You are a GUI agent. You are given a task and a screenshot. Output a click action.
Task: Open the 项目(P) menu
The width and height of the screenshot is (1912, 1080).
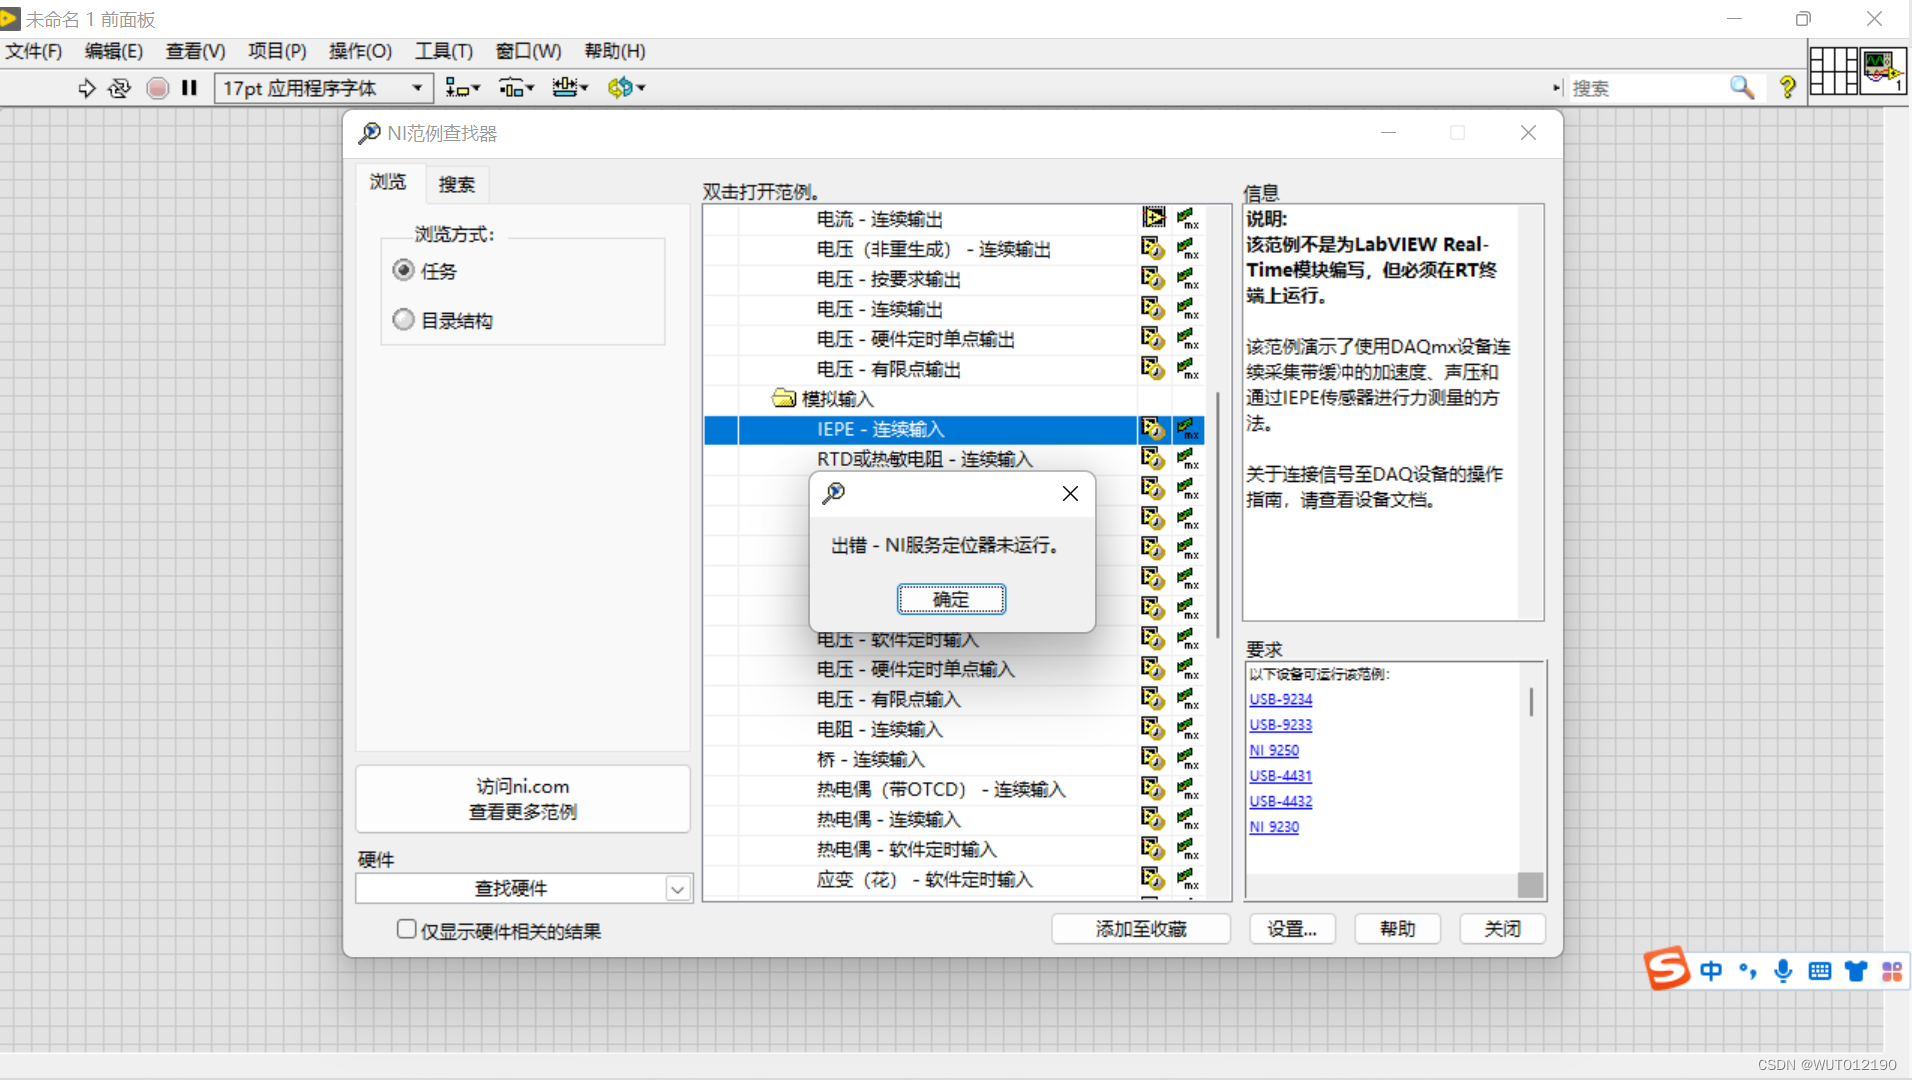pyautogui.click(x=277, y=51)
